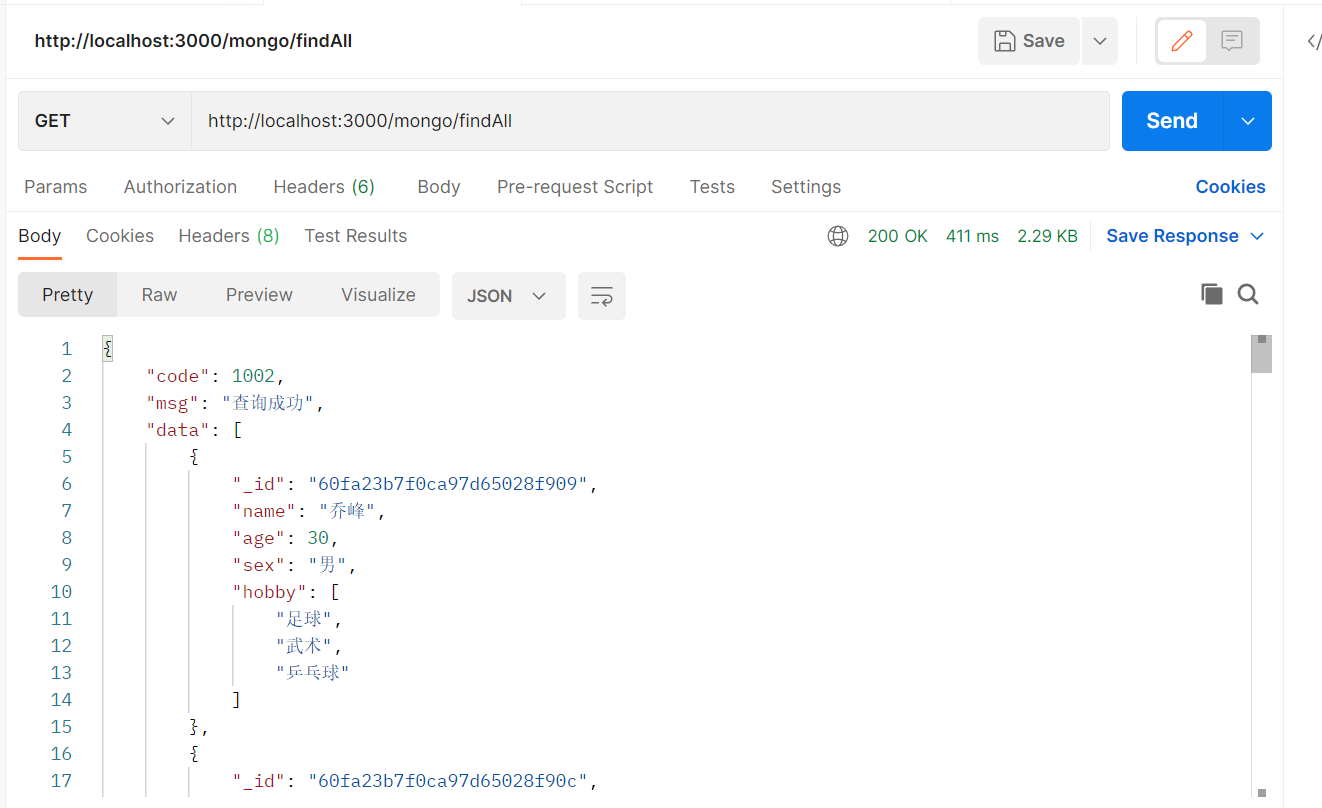Click the globe network icon
1322x808 pixels.
tap(838, 236)
